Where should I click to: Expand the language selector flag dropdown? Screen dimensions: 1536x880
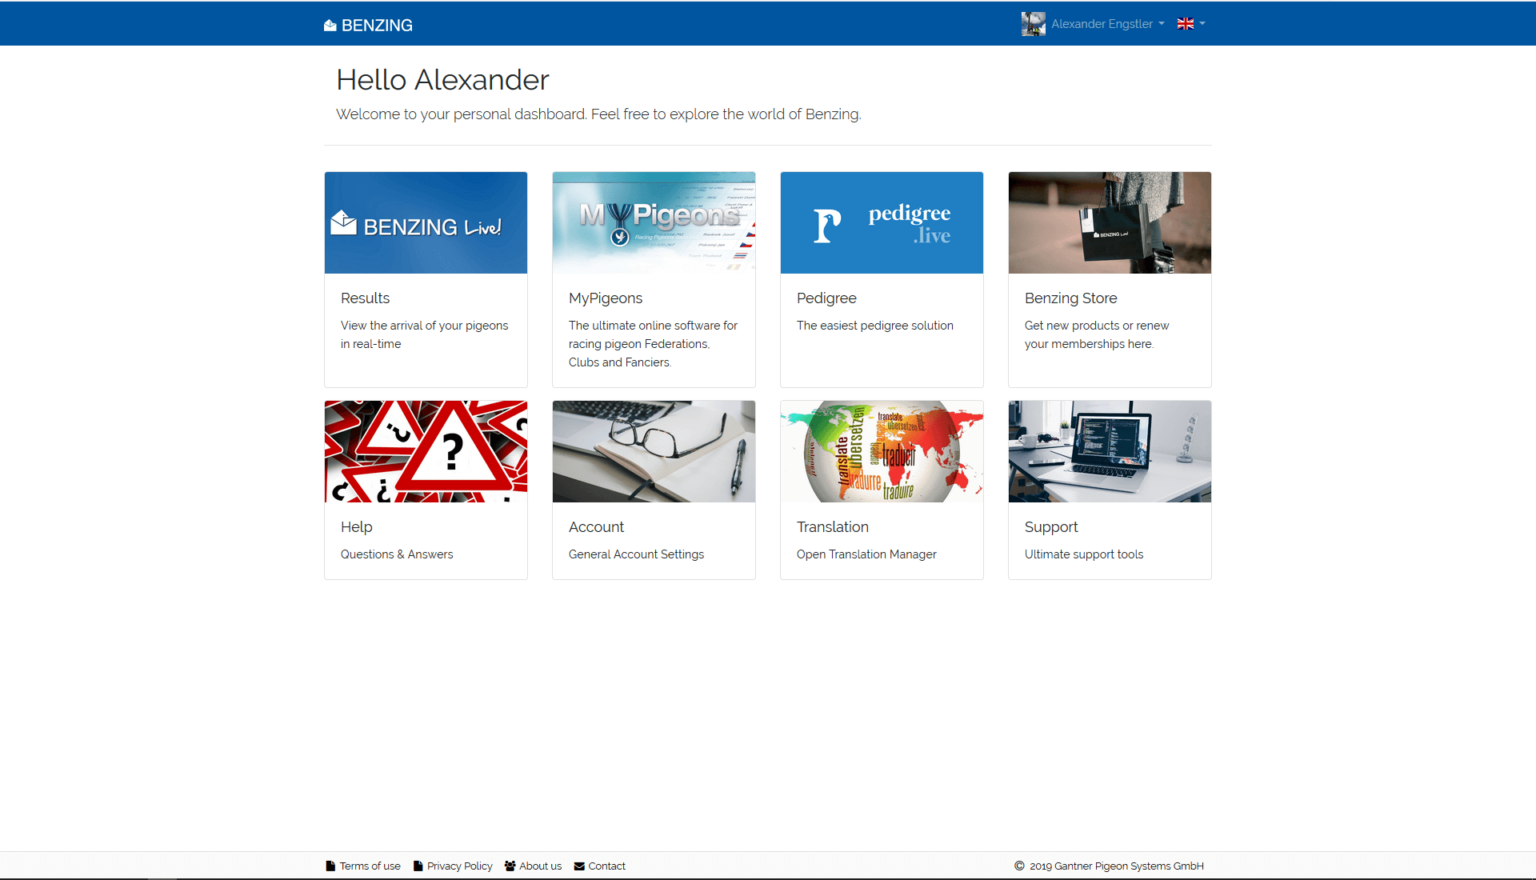[1190, 23]
